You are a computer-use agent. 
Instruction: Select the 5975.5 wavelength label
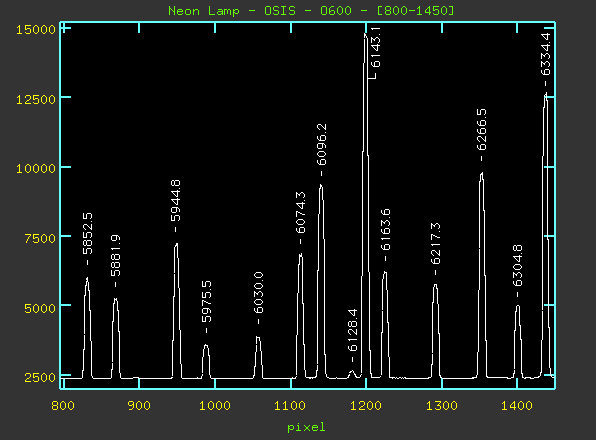pos(206,301)
